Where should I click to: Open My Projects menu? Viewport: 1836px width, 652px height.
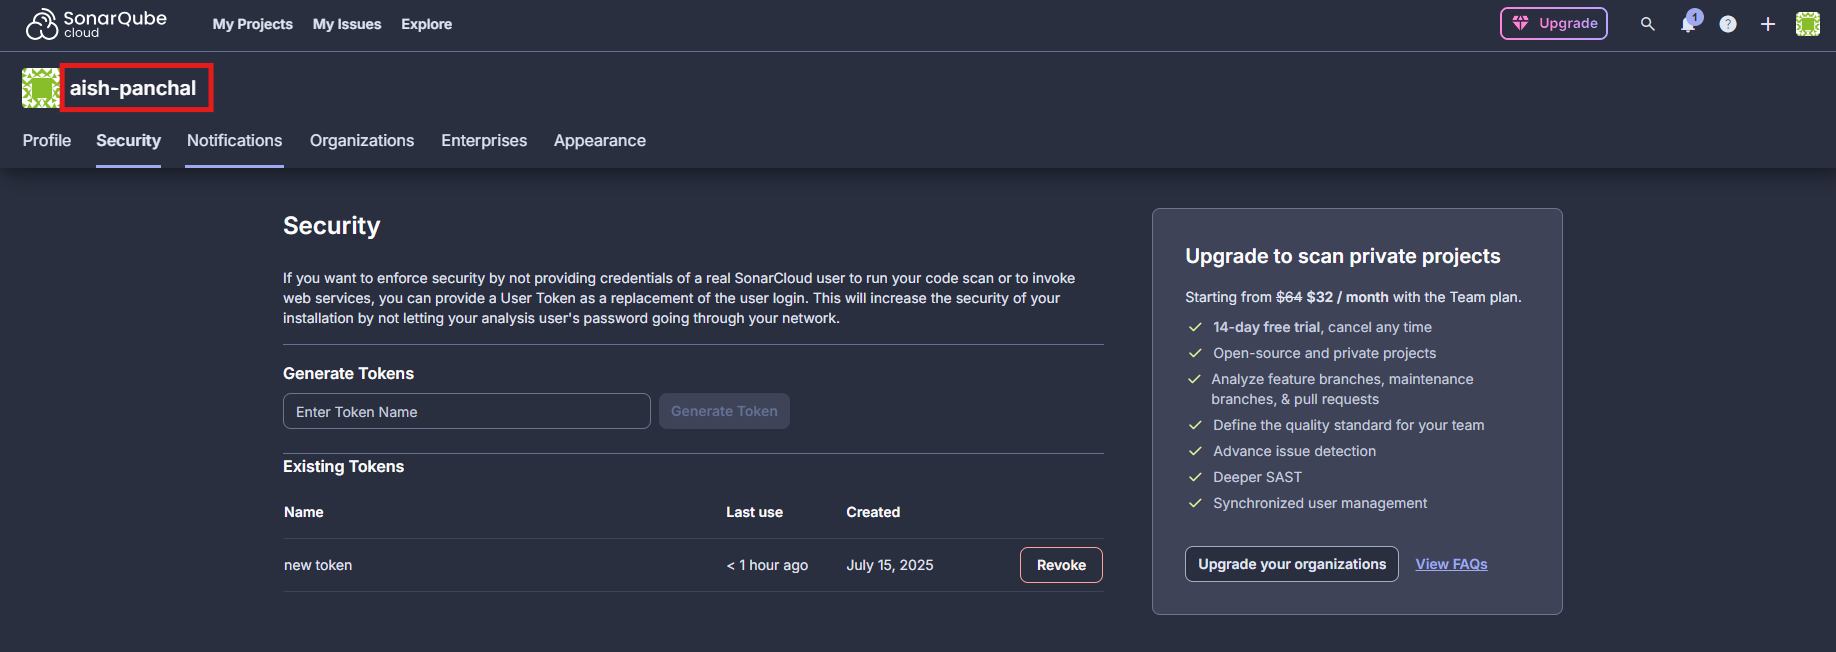pos(253,24)
